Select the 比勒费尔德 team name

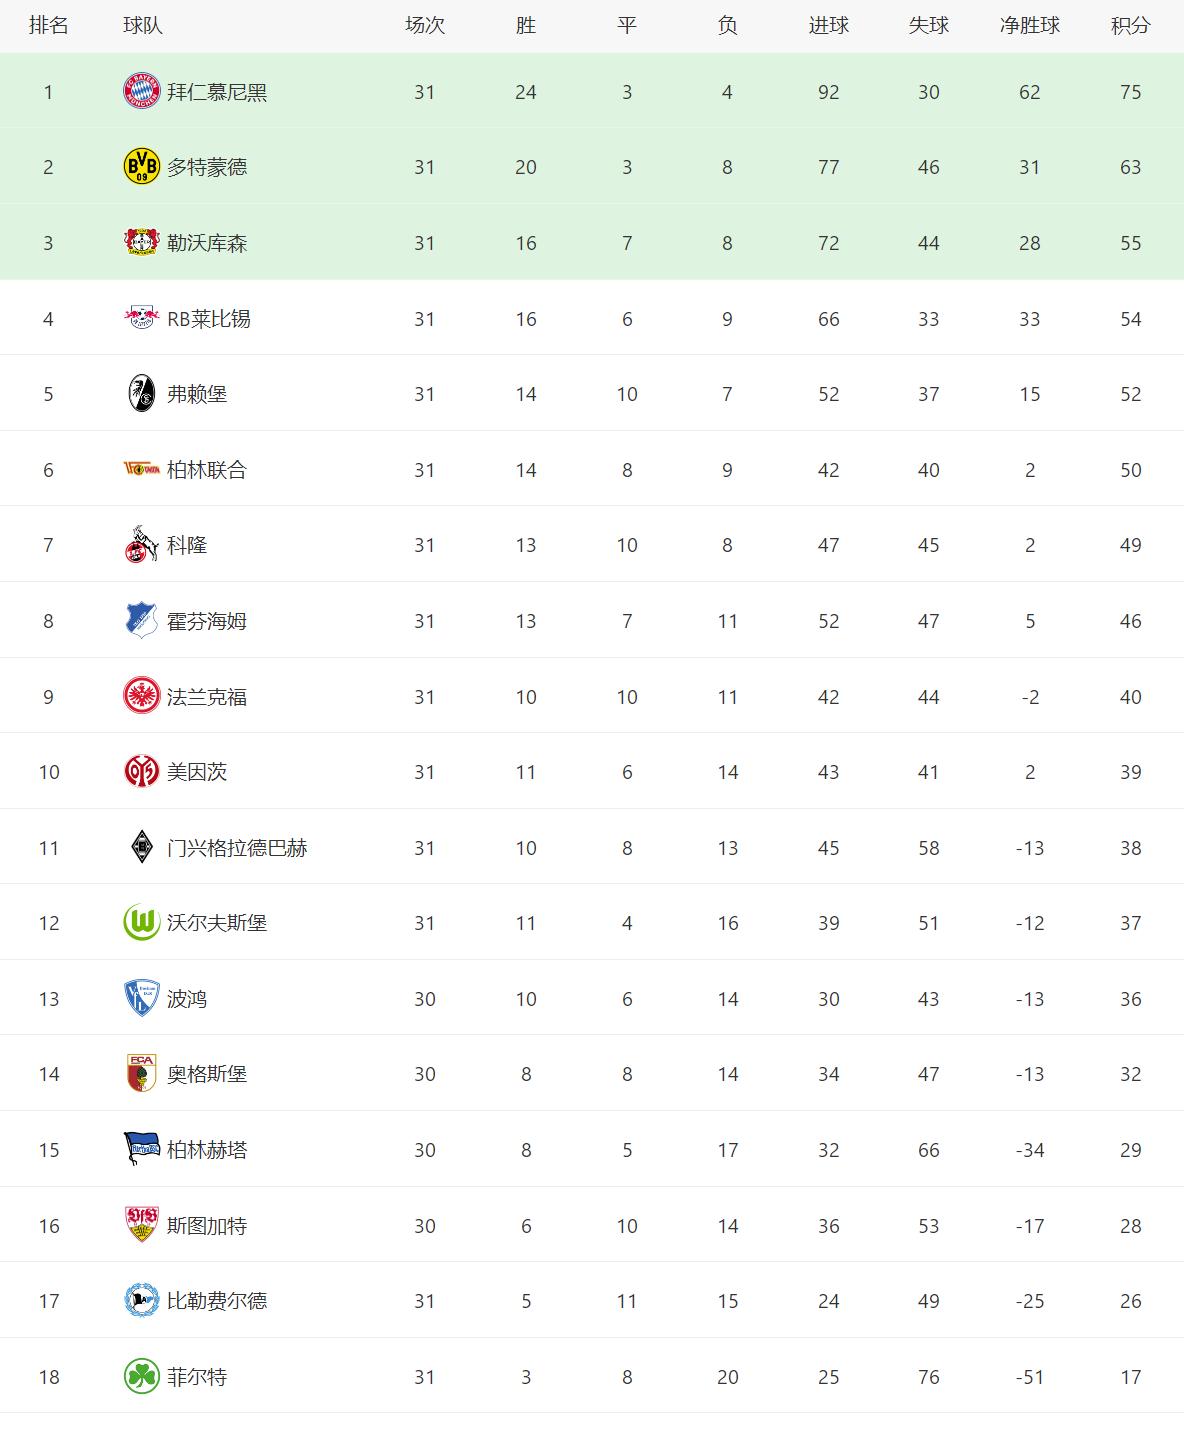tap(217, 1301)
